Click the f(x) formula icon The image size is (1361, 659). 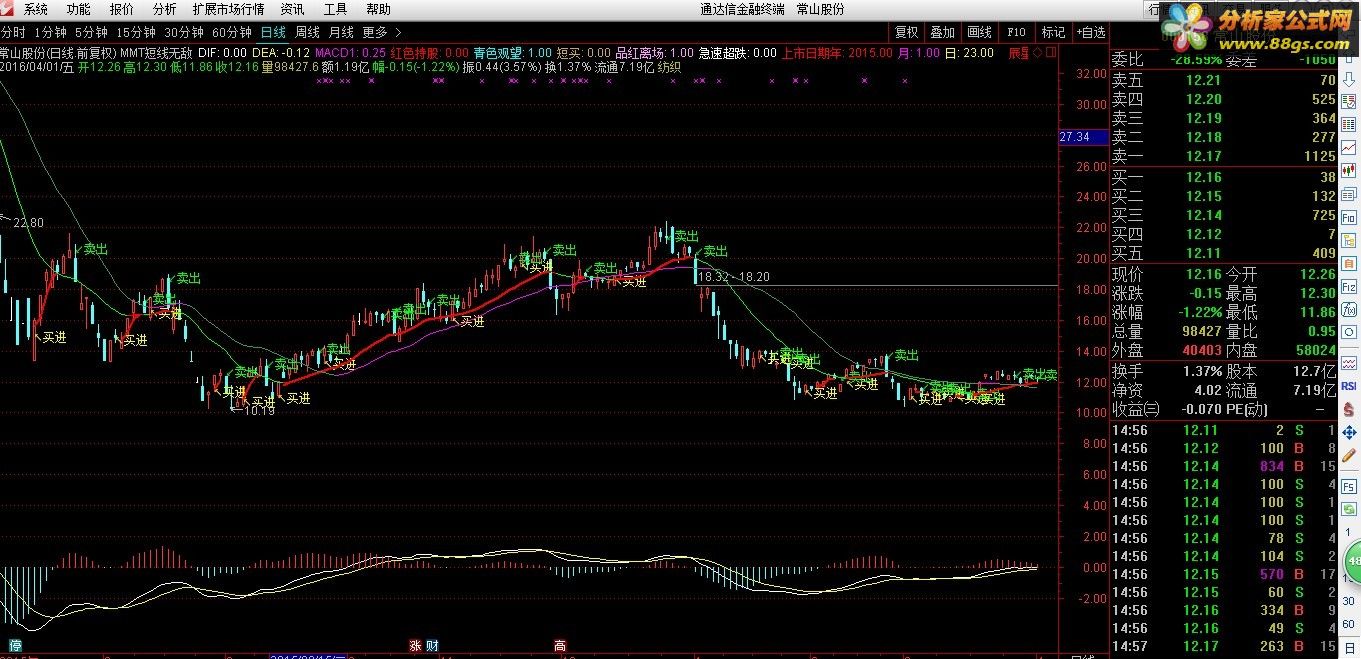point(1349,309)
